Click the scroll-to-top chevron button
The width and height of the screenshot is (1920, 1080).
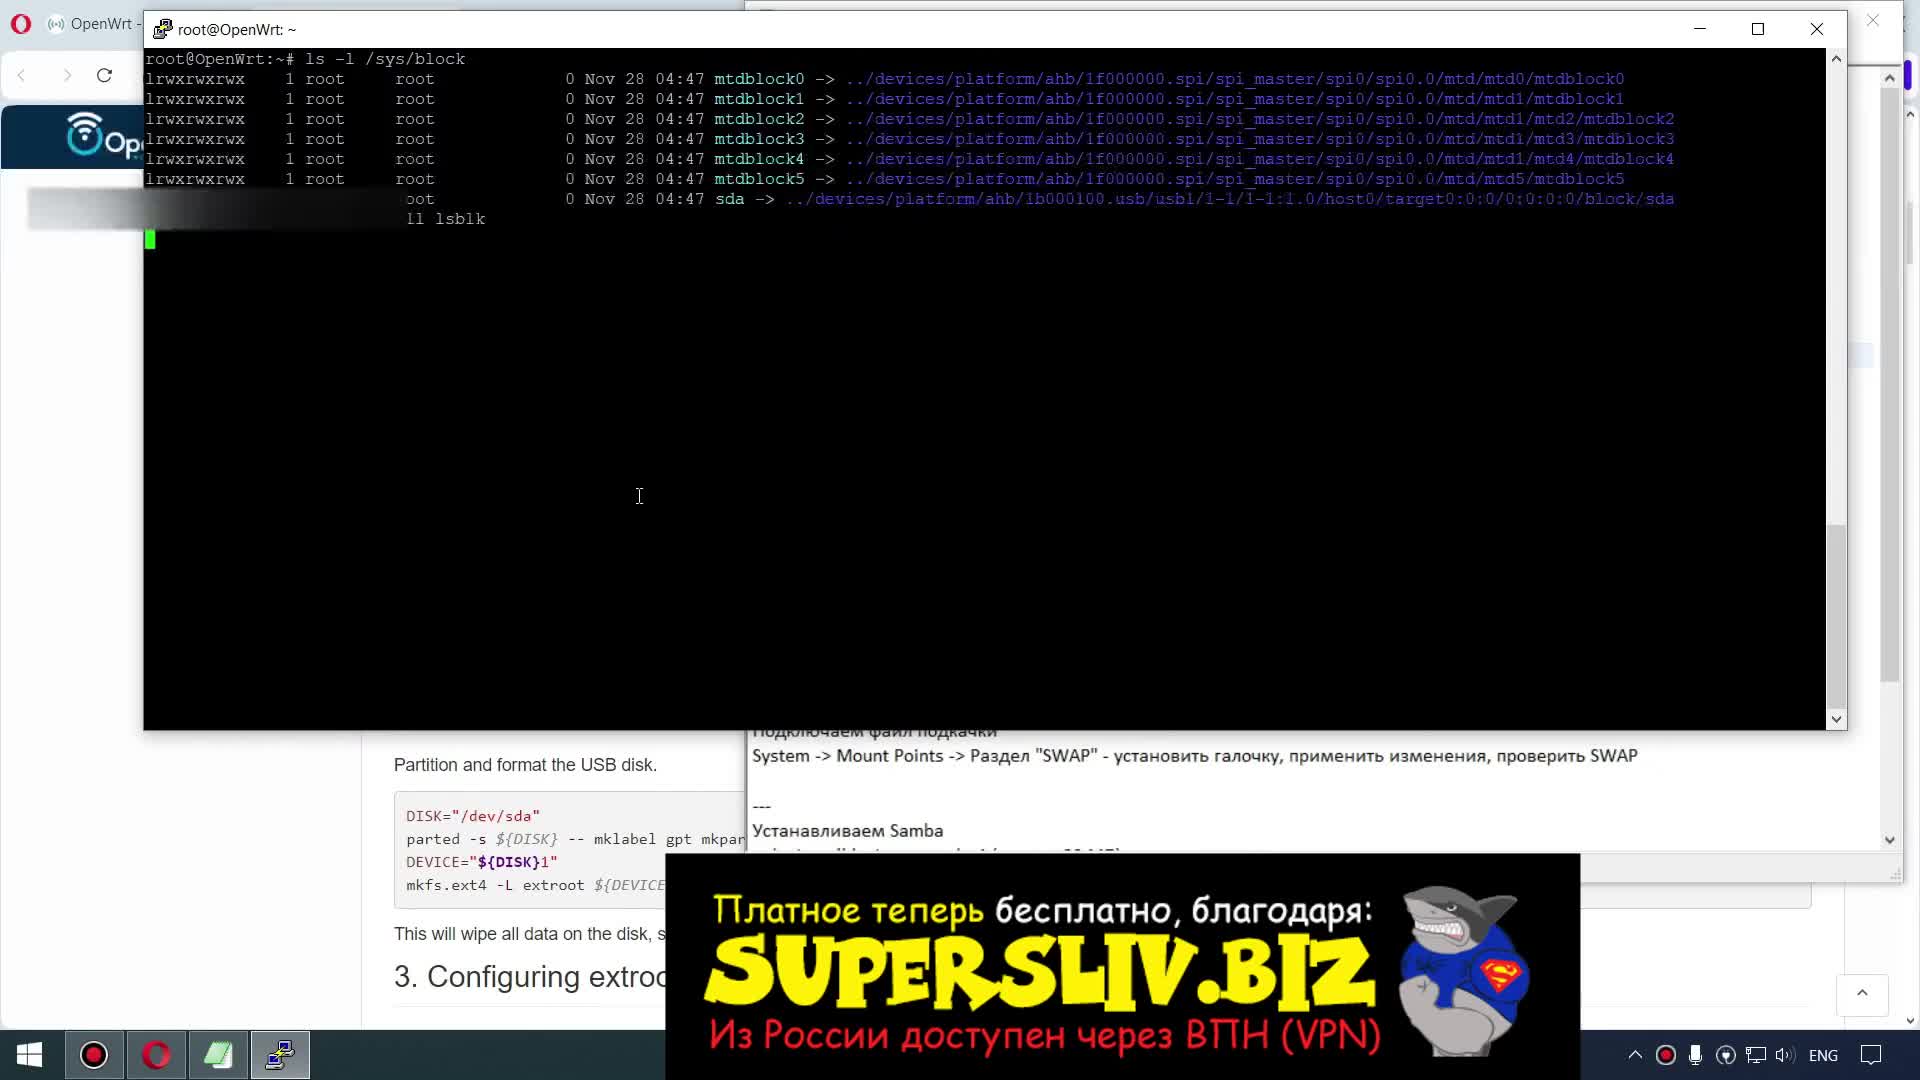[x=1862, y=994]
